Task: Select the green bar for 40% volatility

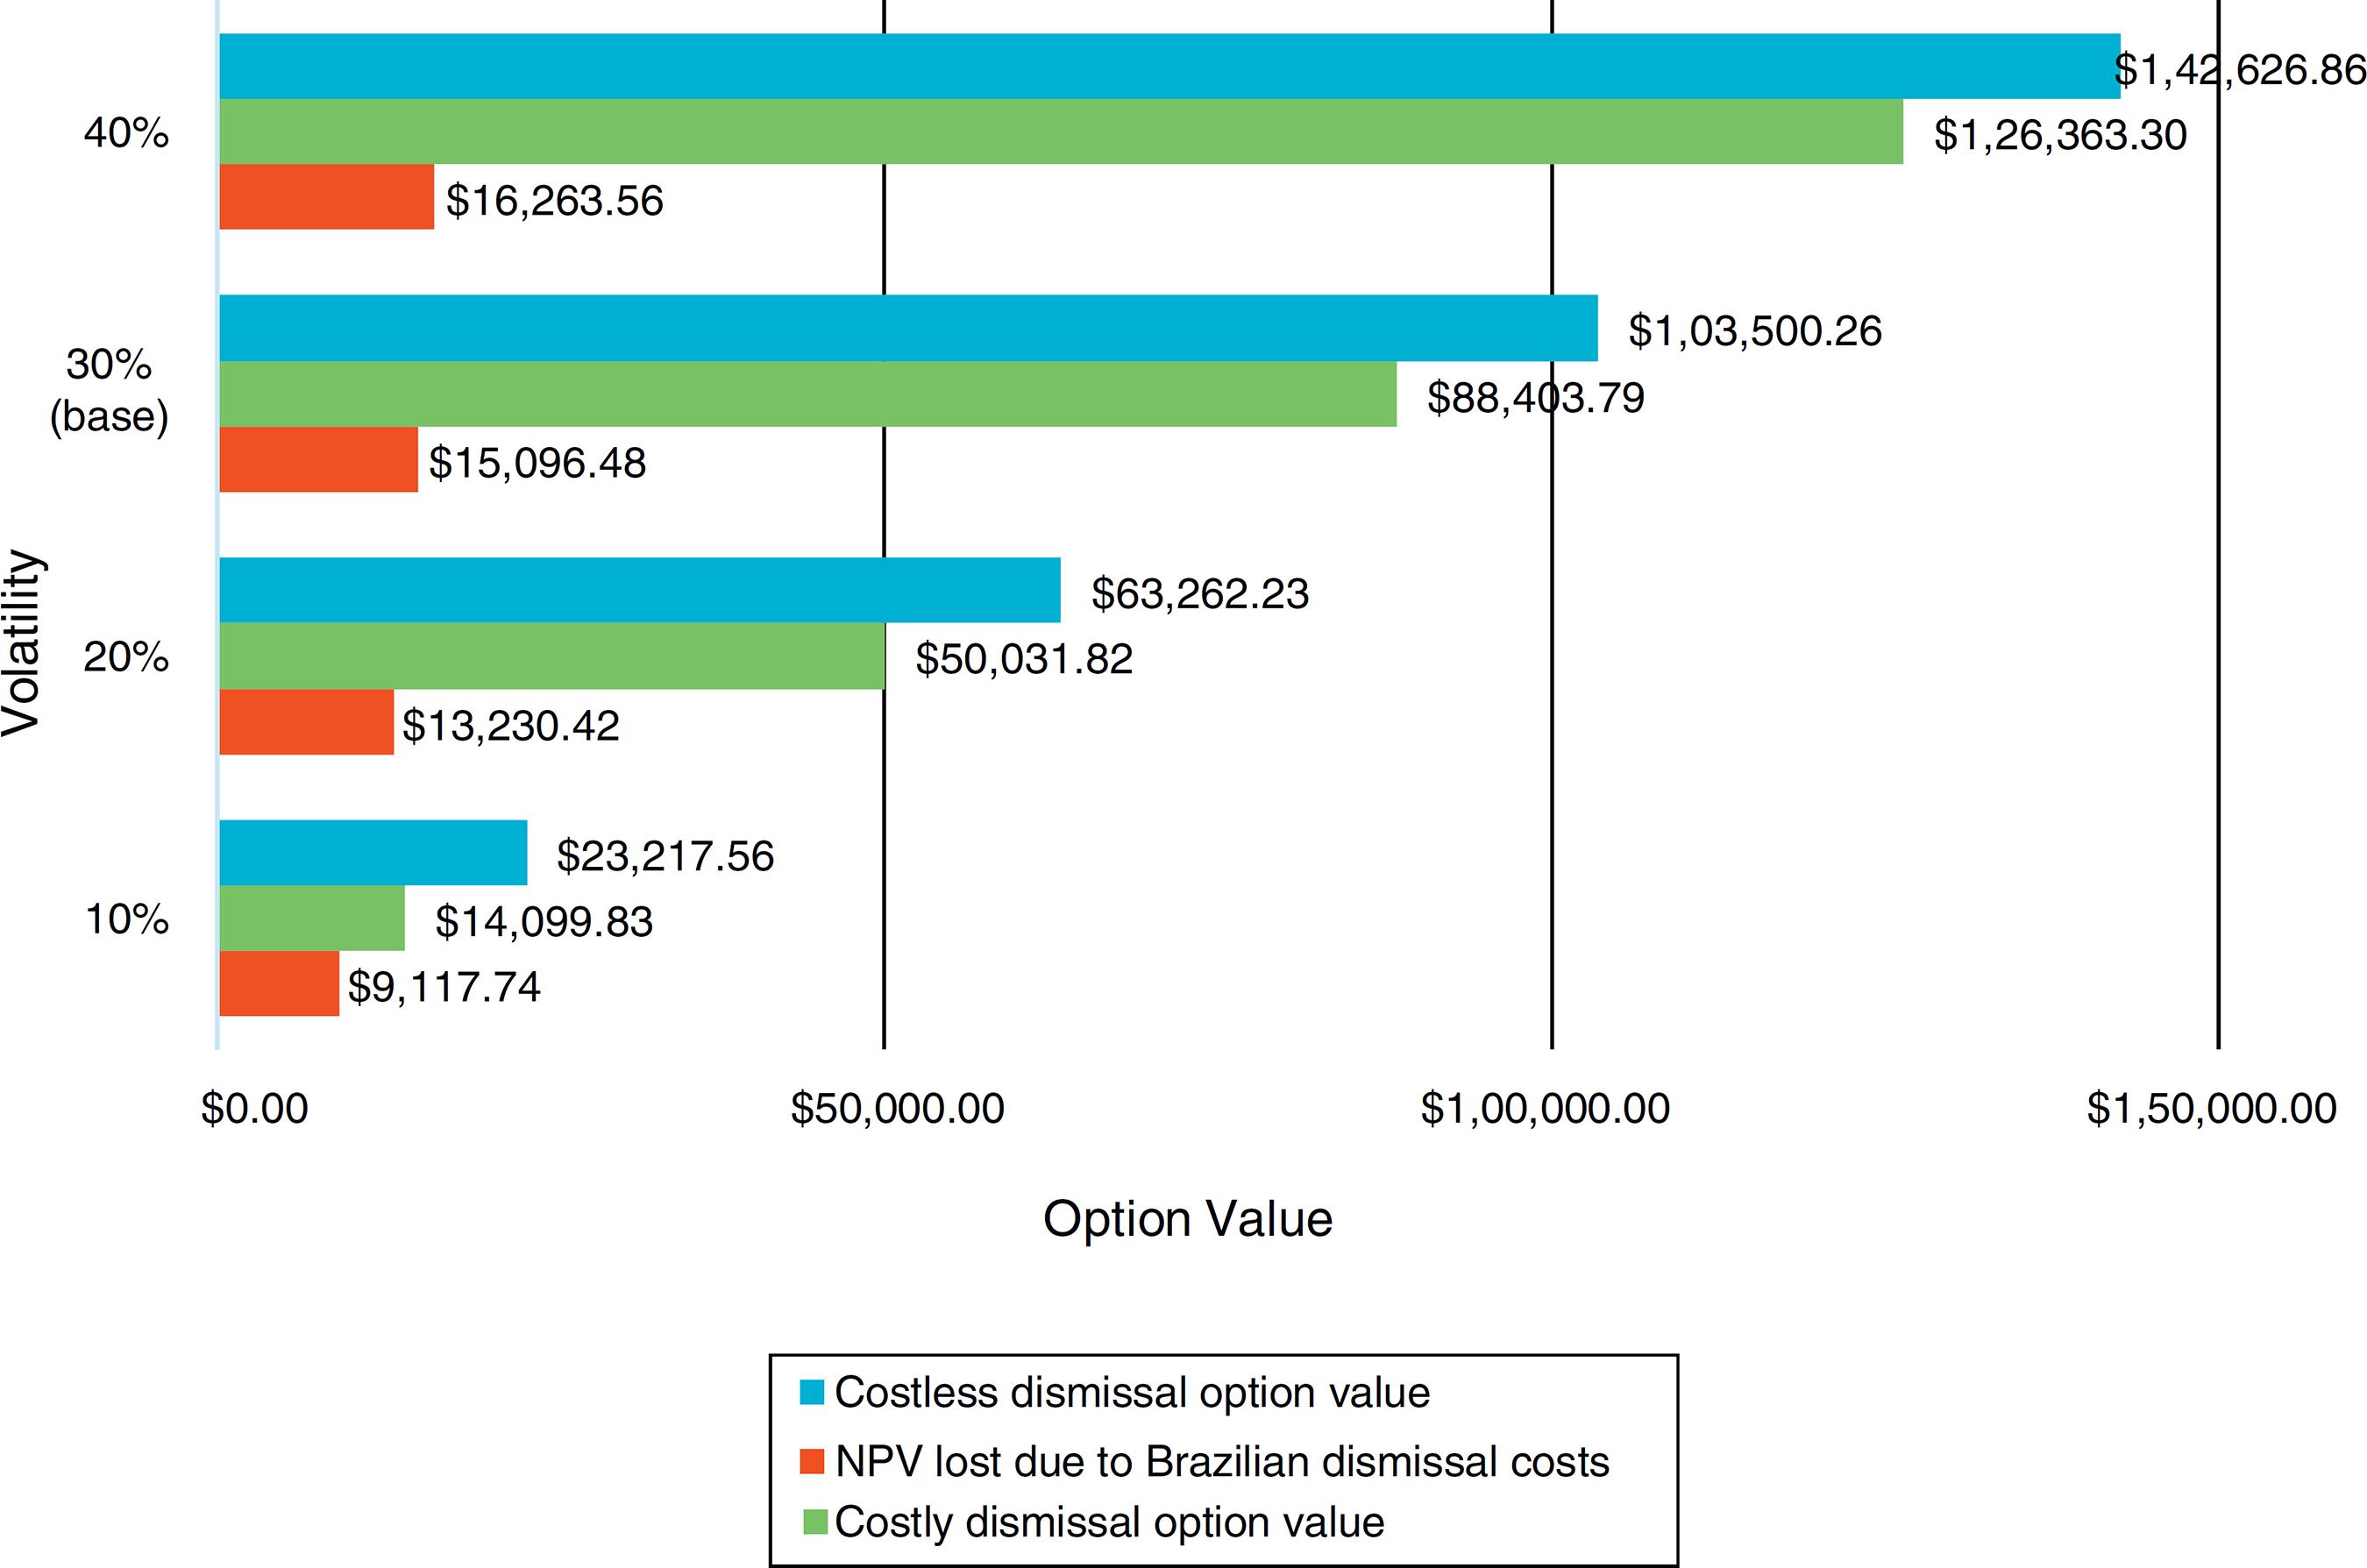Action: click(1060, 131)
